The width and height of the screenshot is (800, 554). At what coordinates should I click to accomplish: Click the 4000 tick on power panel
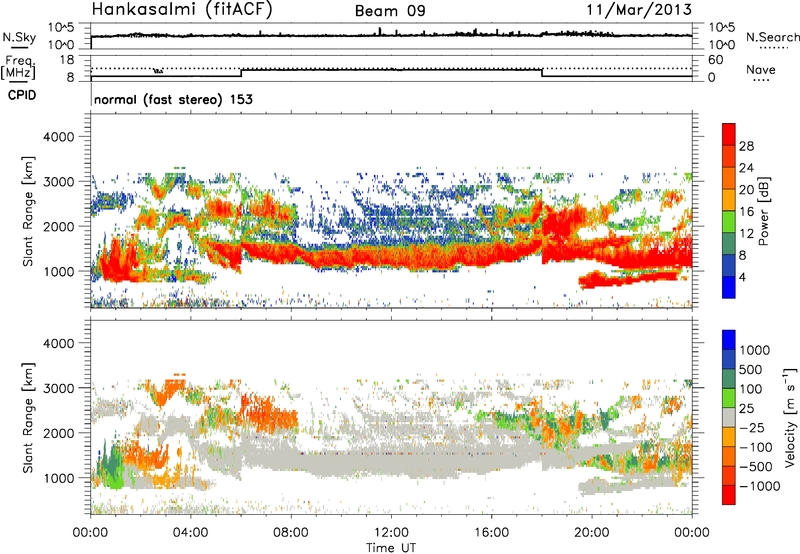click(58, 137)
